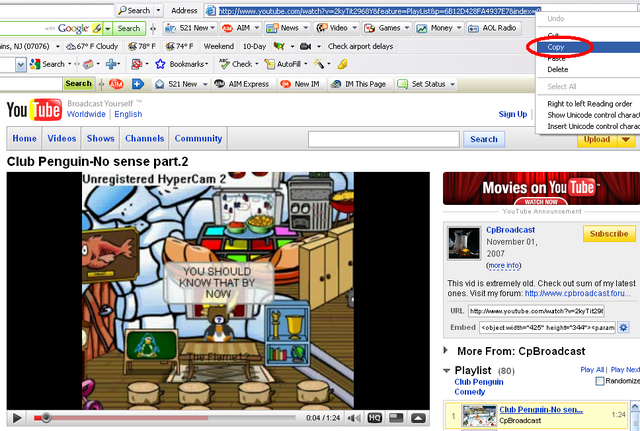Click the blue plus icon in the Google toolbar
Image resolution: width=640 pixels, height=431 pixels.
click(x=111, y=64)
